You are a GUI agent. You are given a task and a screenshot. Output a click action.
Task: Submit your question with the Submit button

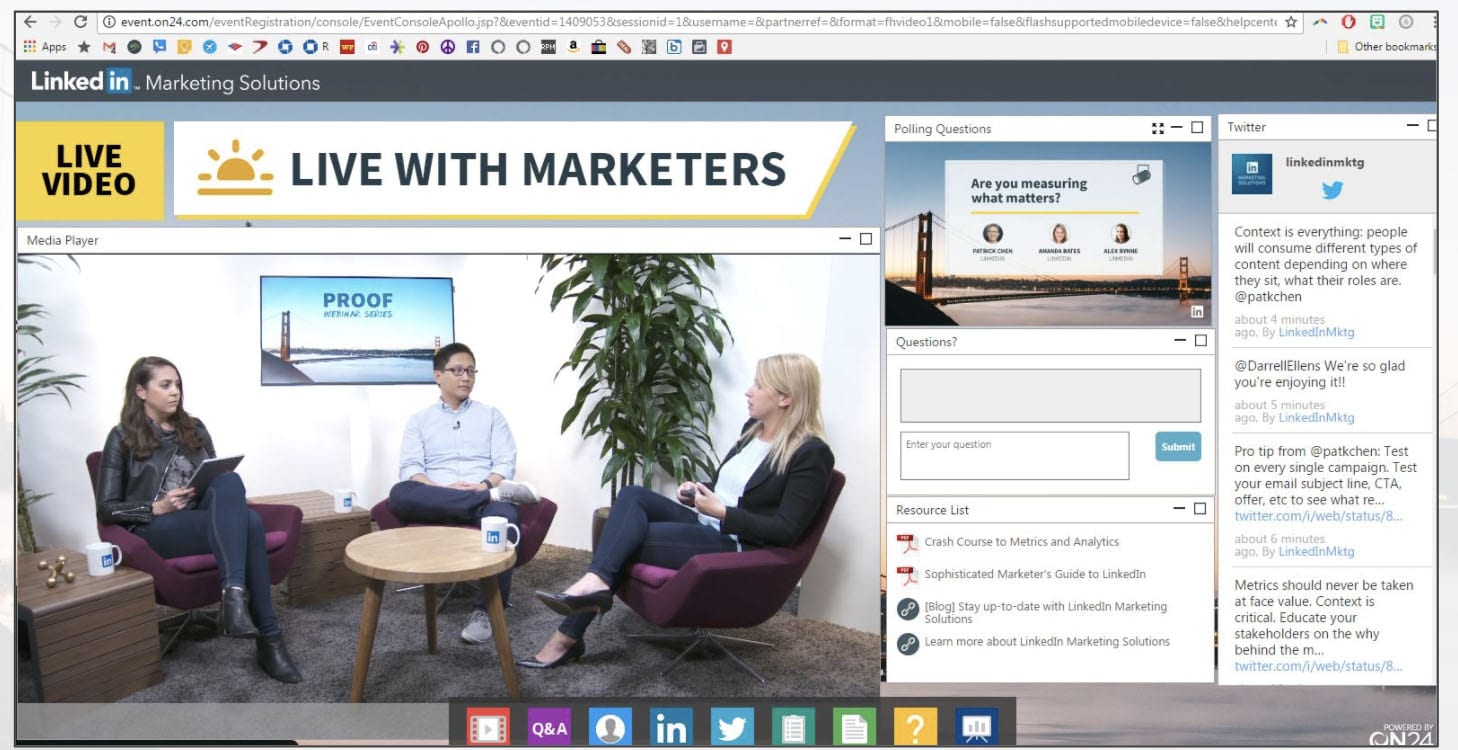click(x=1178, y=447)
